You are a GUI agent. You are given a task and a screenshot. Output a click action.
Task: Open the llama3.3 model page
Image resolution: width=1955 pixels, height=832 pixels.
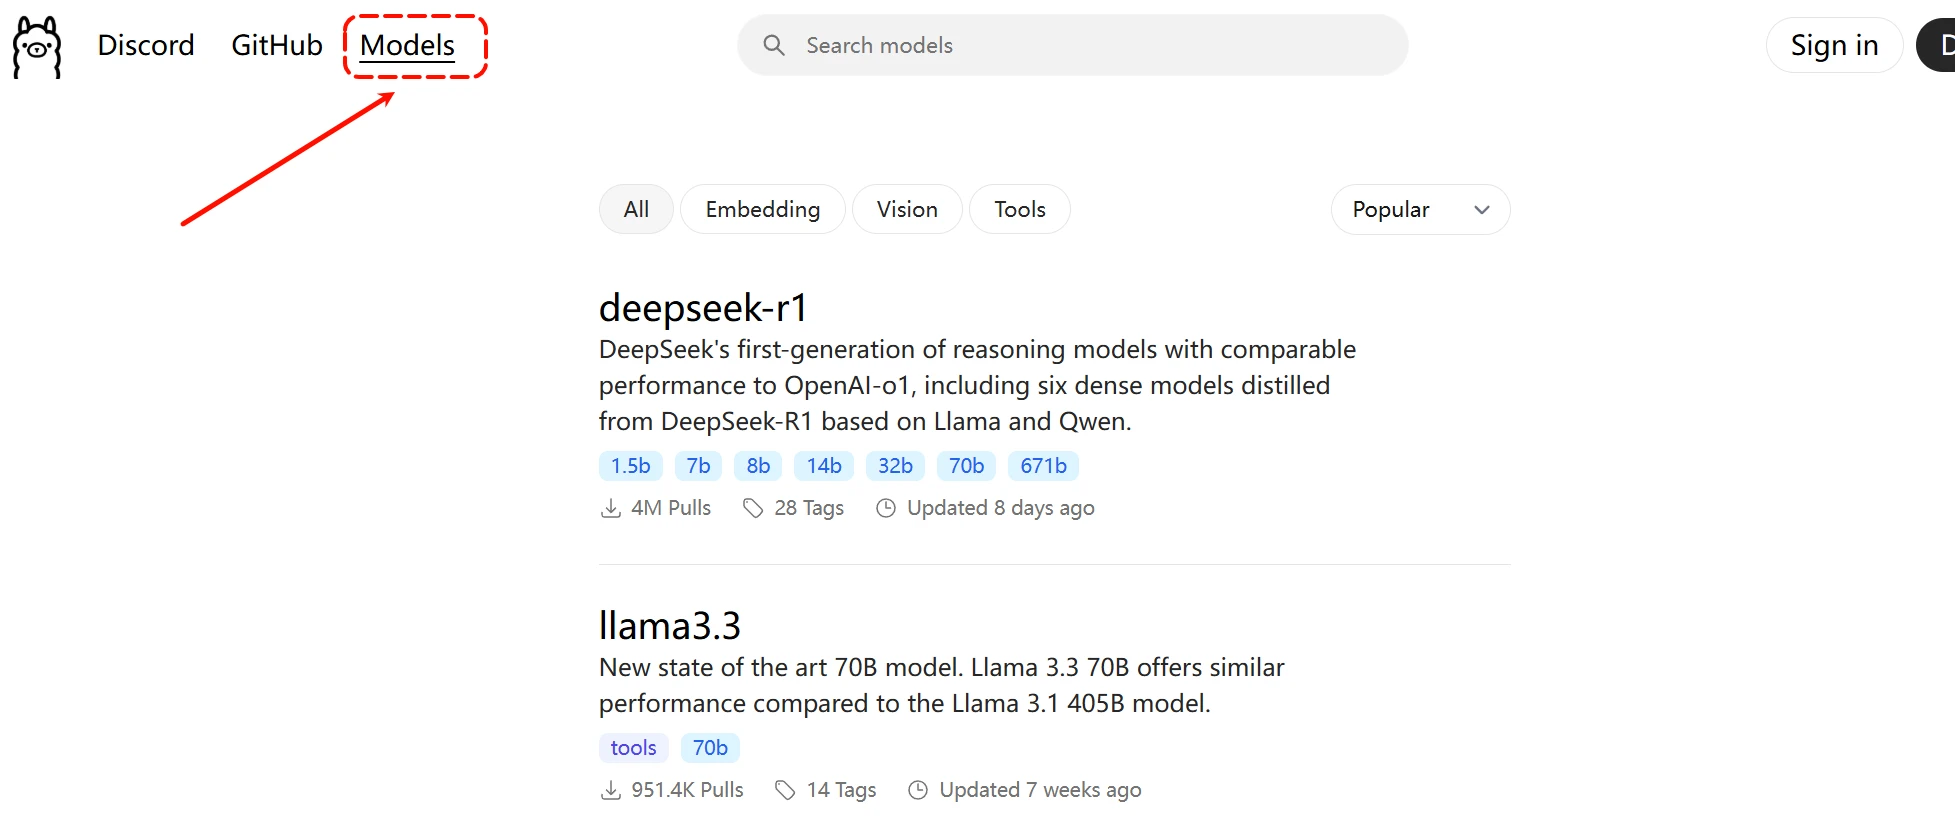pos(670,625)
